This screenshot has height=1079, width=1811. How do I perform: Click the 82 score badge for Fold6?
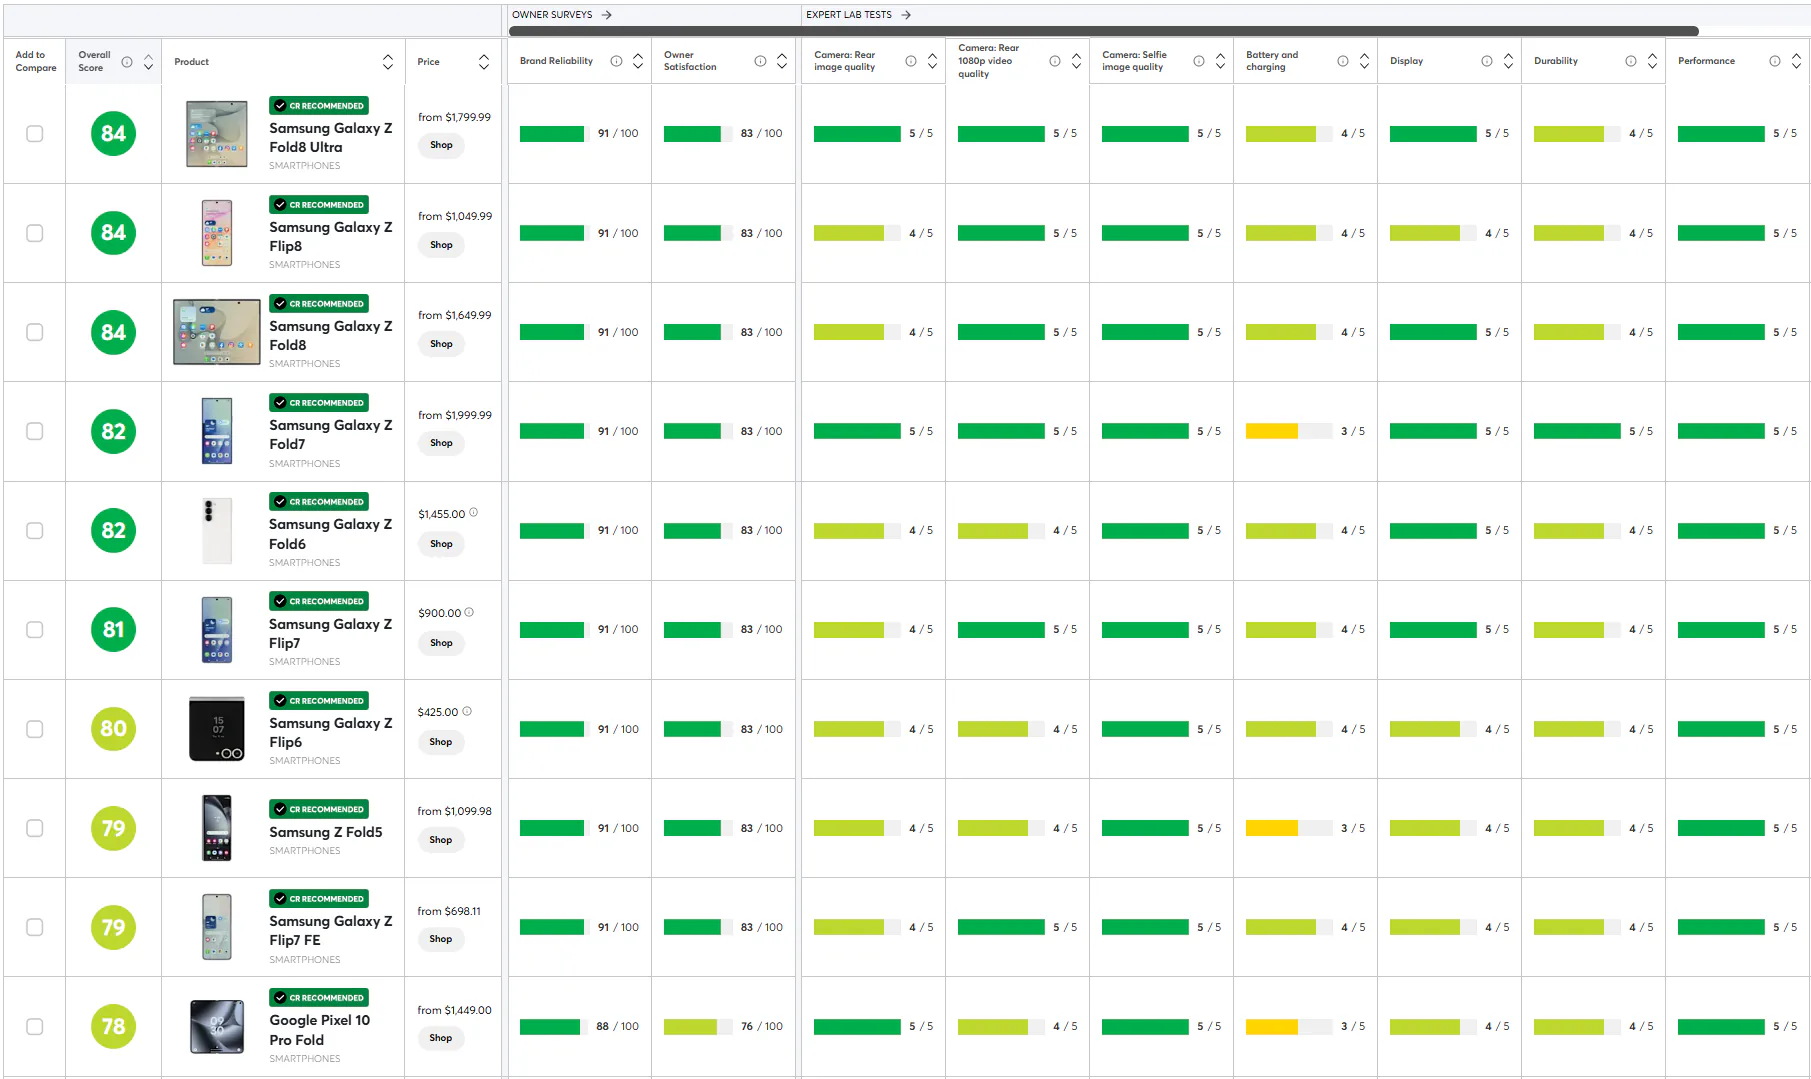(x=113, y=531)
